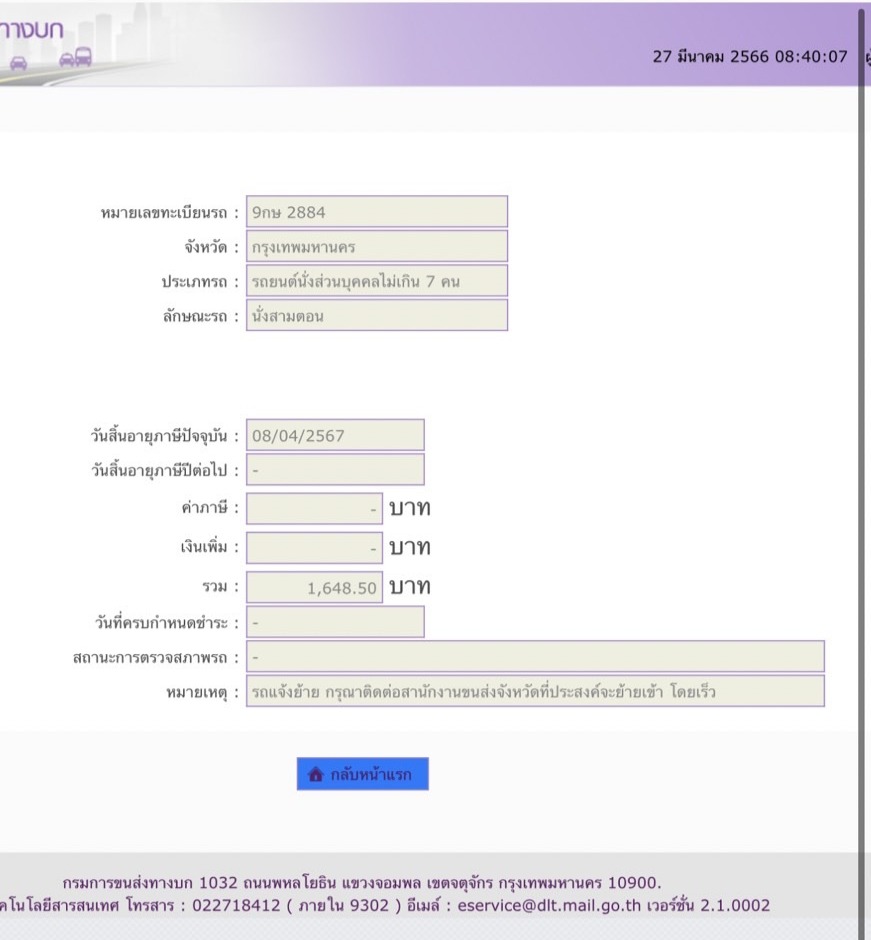
Task: Click the วันสิ้นอายุภาษีปีต่อไป field
Action: click(335, 469)
